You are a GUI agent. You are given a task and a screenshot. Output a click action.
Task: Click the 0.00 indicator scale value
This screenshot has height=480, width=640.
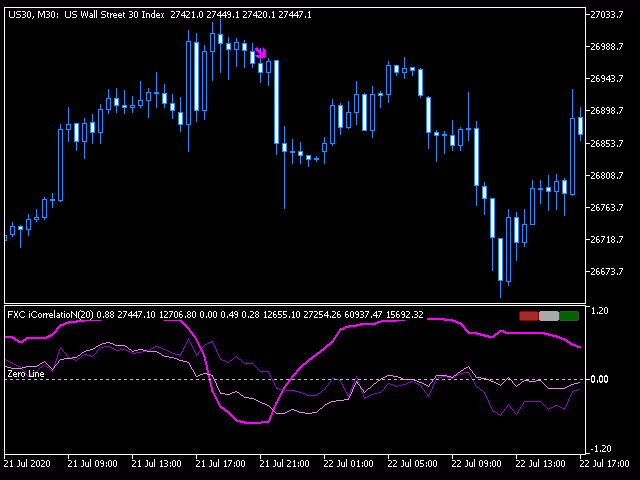pyautogui.click(x=600, y=379)
